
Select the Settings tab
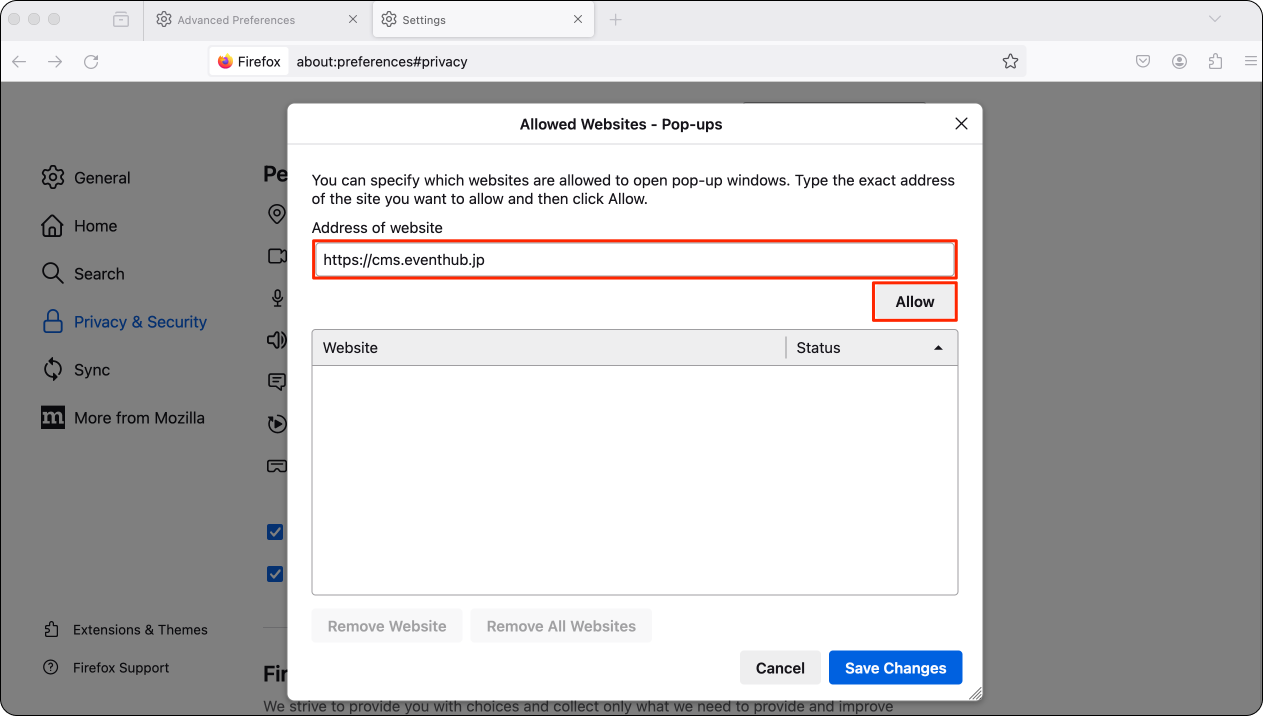click(x=484, y=20)
